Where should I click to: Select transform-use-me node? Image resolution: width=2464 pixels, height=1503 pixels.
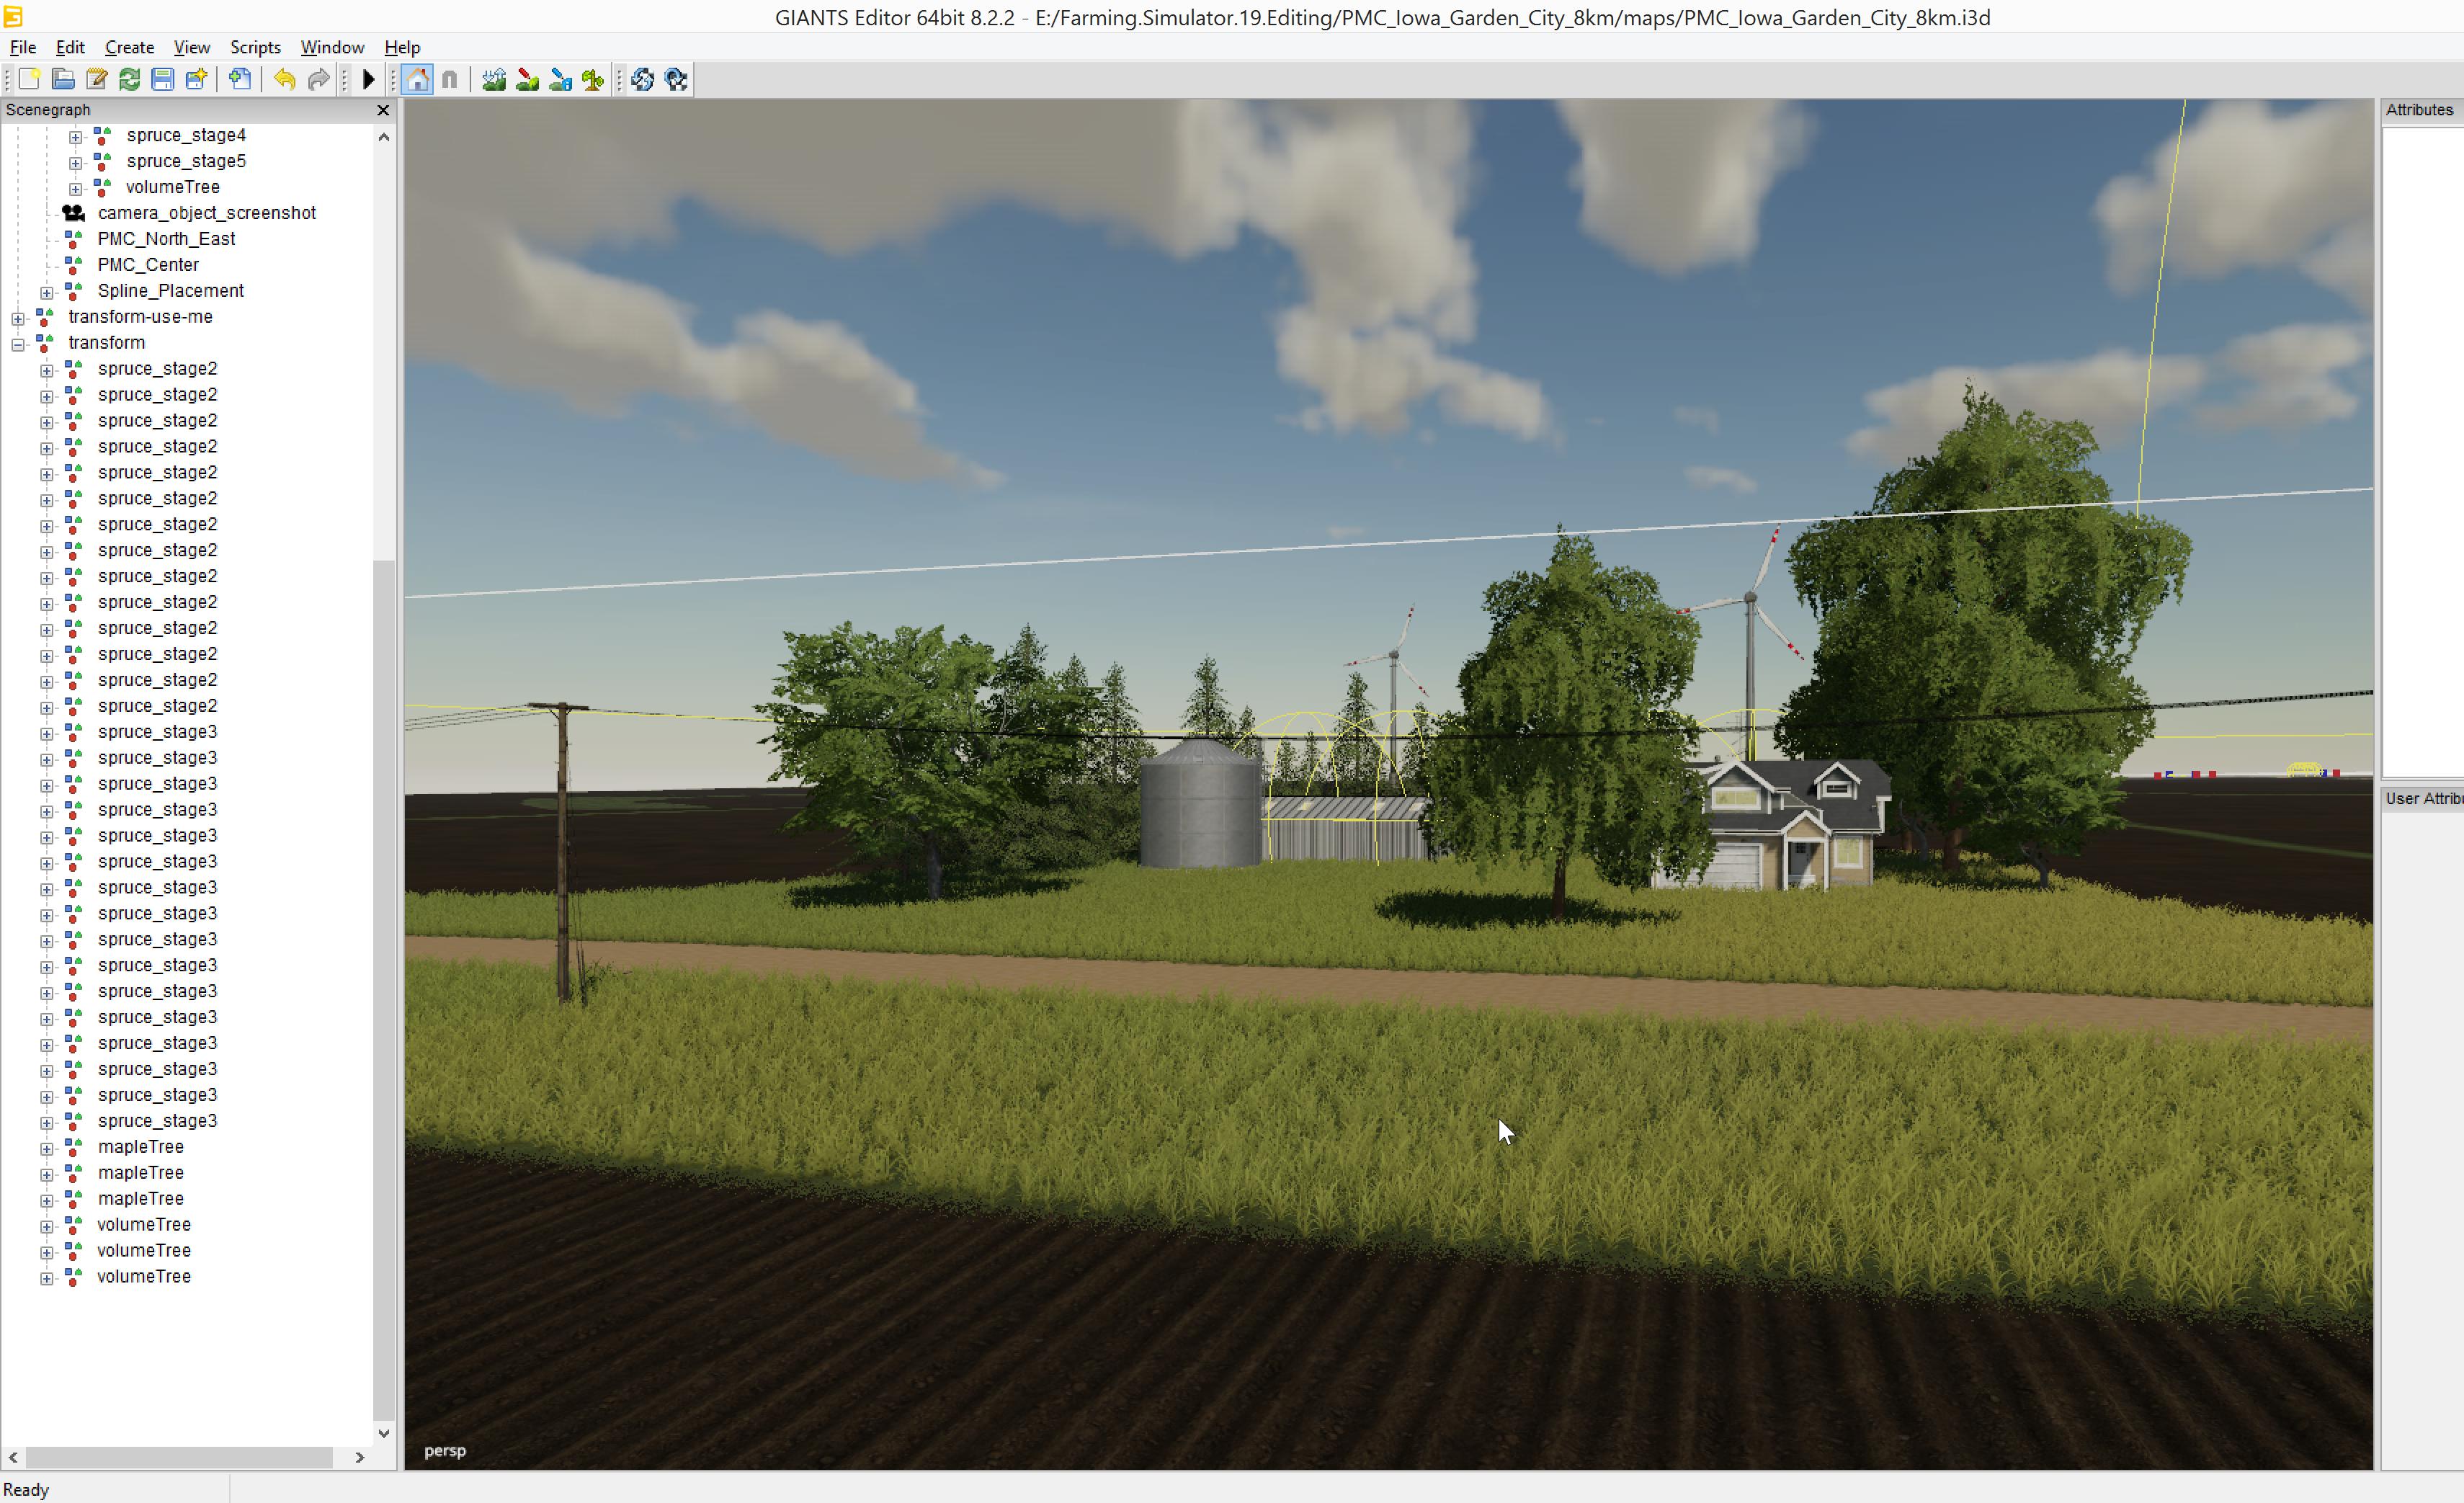point(140,317)
